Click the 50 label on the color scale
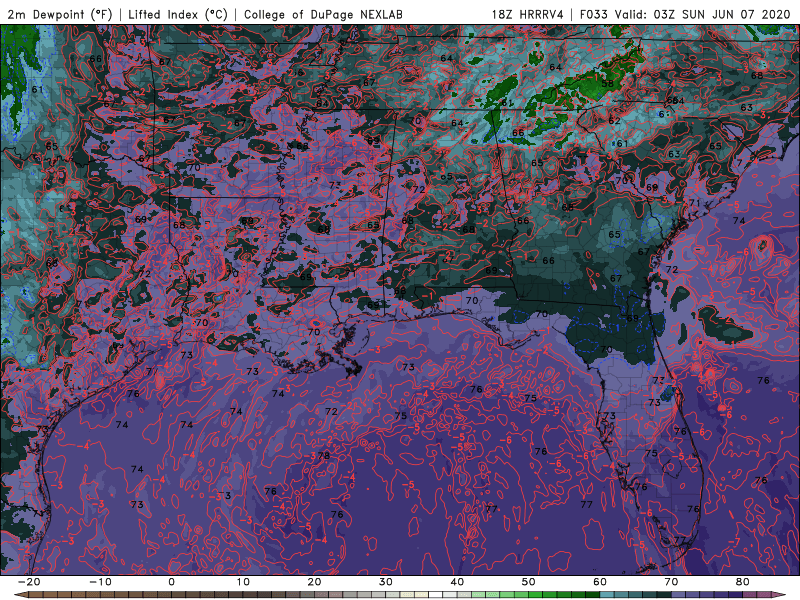Viewport: 800px width, 600px height. [529, 582]
